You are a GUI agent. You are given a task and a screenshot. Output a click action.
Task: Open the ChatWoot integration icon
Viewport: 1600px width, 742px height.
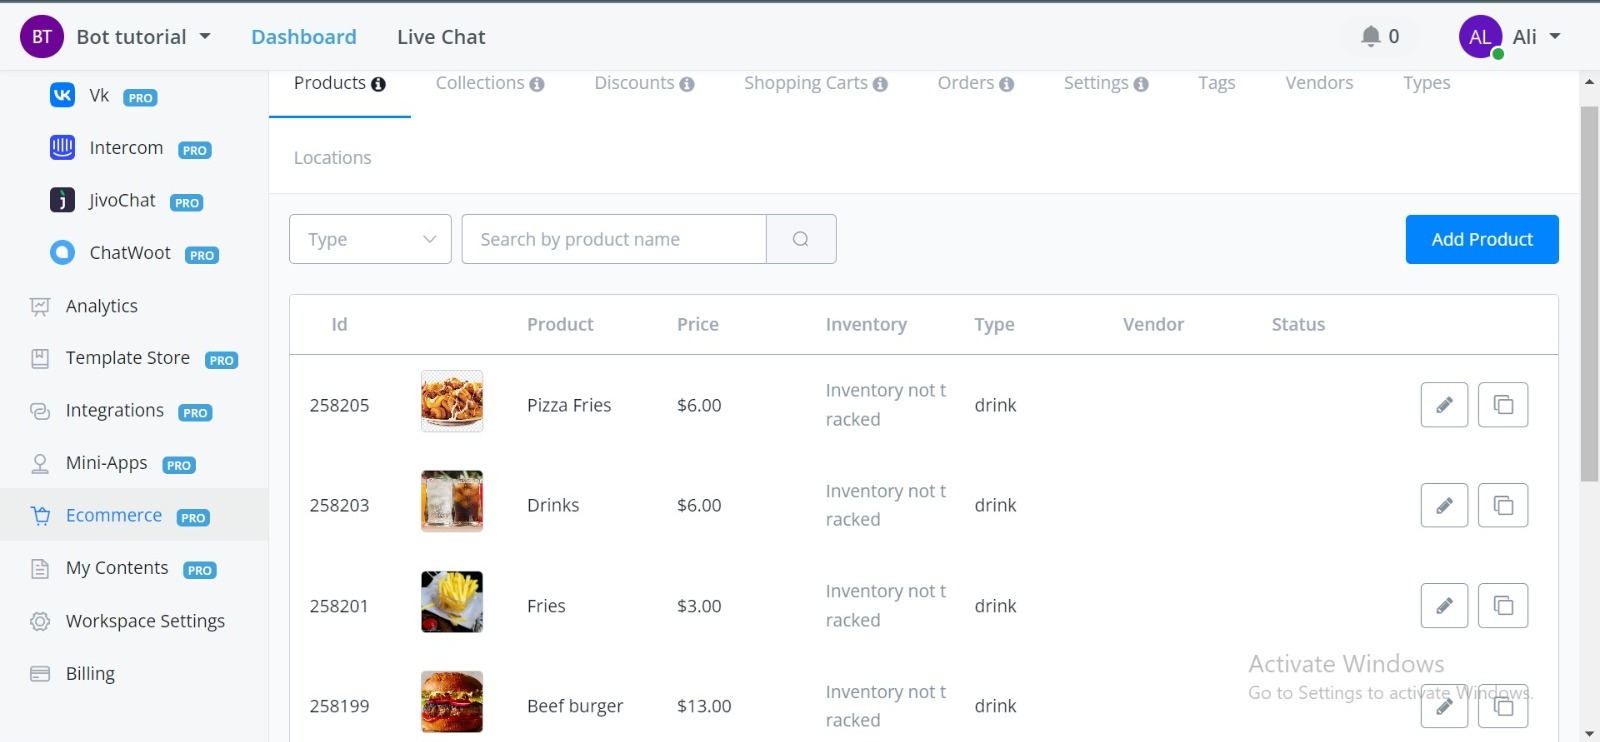[61, 252]
